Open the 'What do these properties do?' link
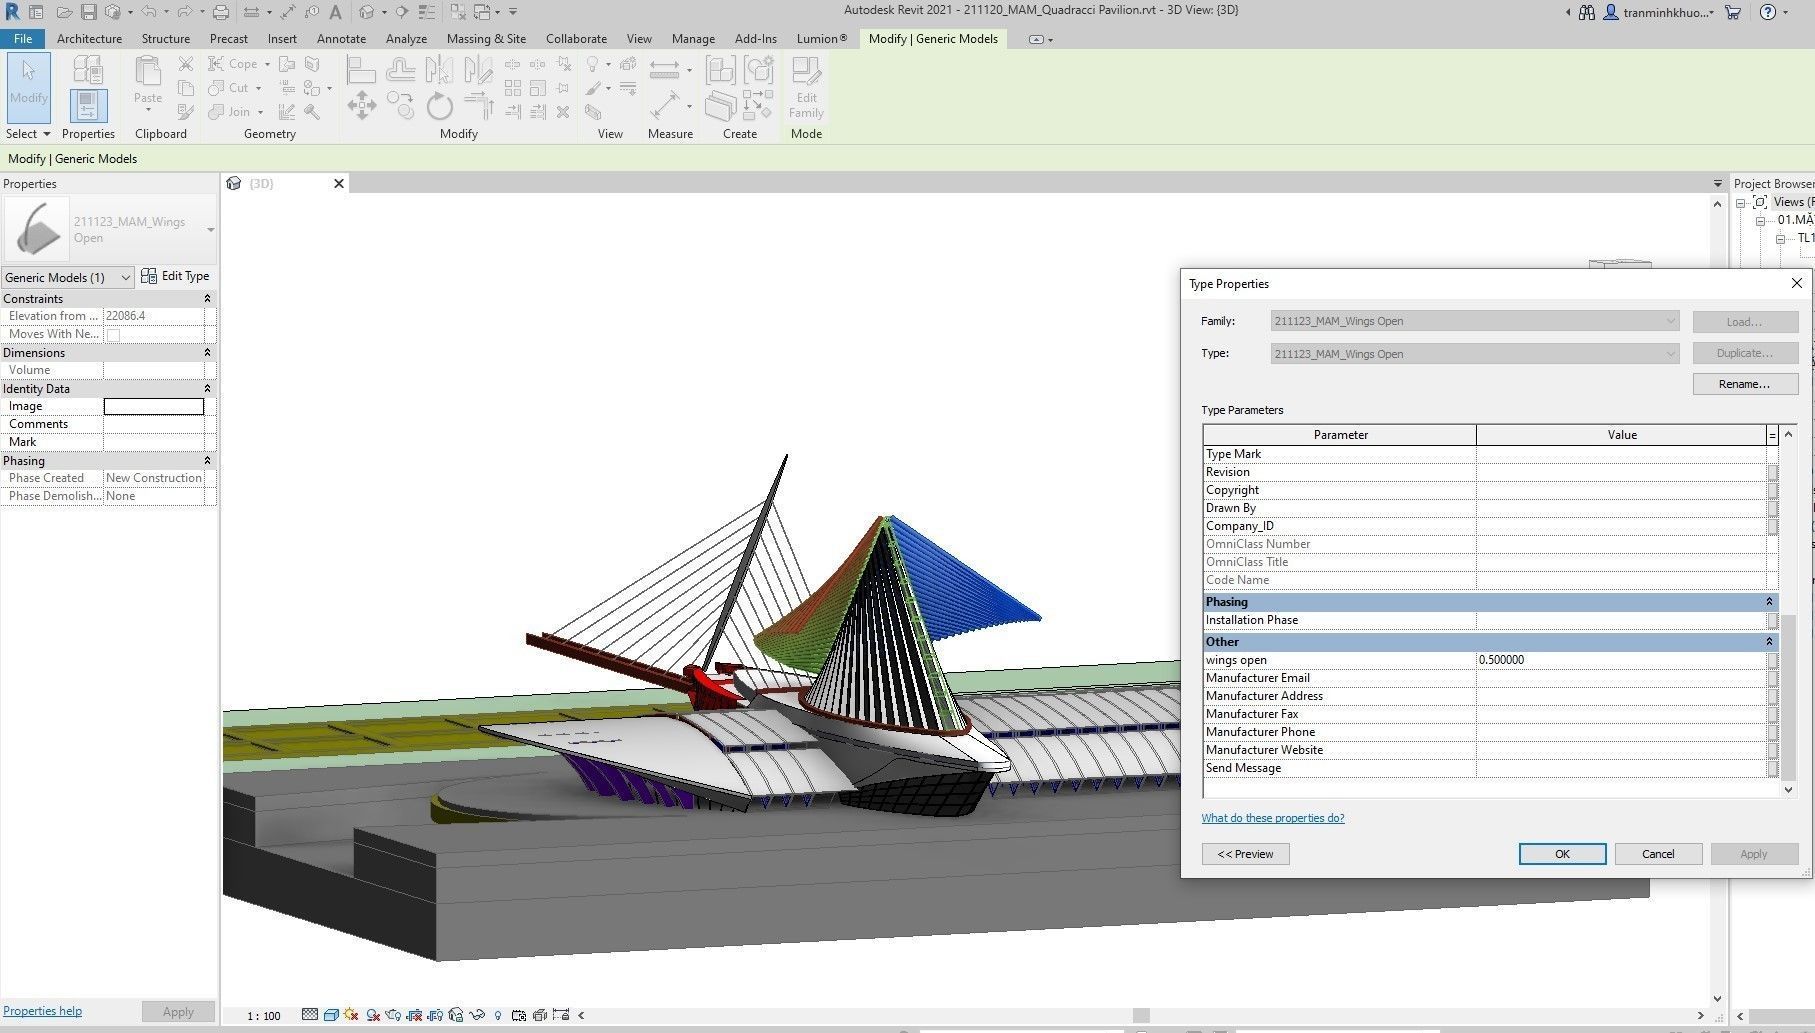Viewport: 1815px width, 1033px height. coord(1272,818)
